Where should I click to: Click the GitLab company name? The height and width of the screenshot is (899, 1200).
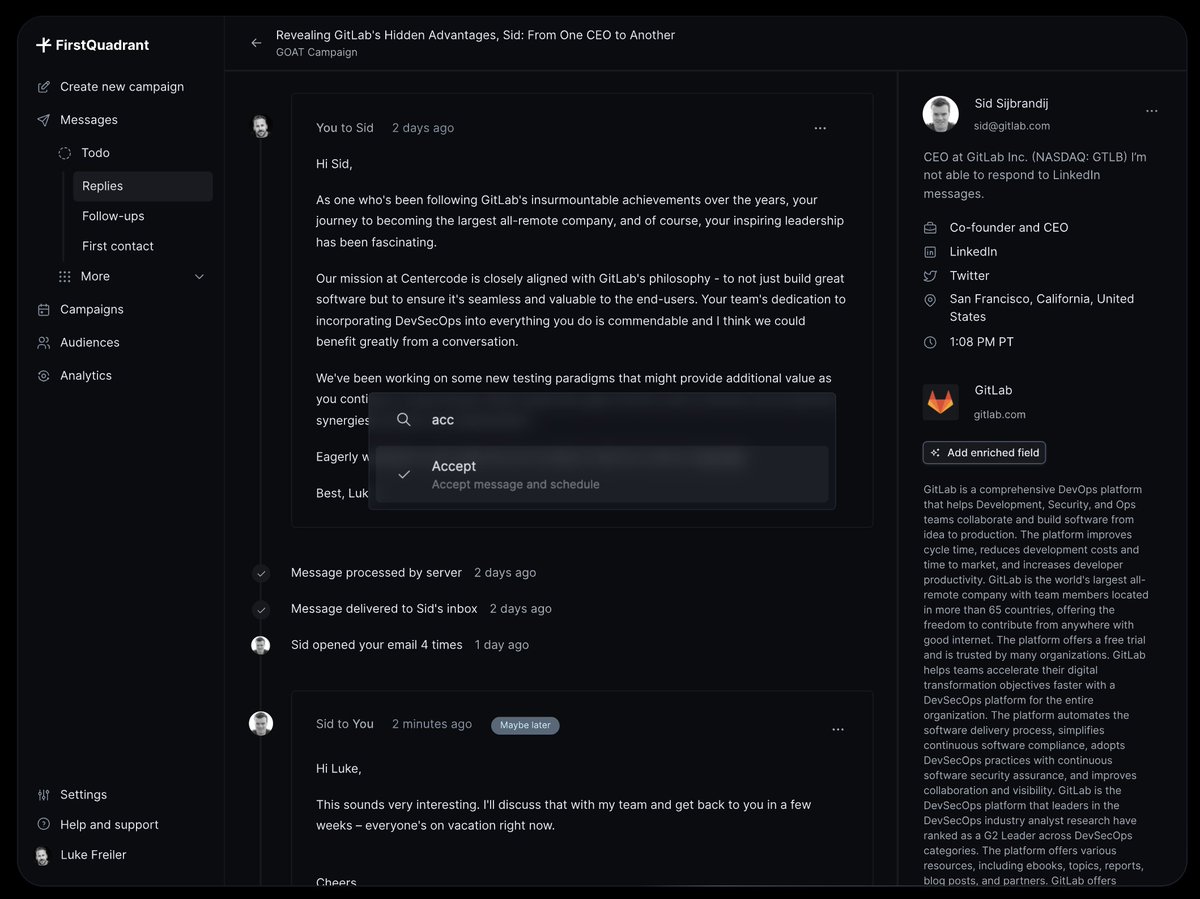pos(993,391)
